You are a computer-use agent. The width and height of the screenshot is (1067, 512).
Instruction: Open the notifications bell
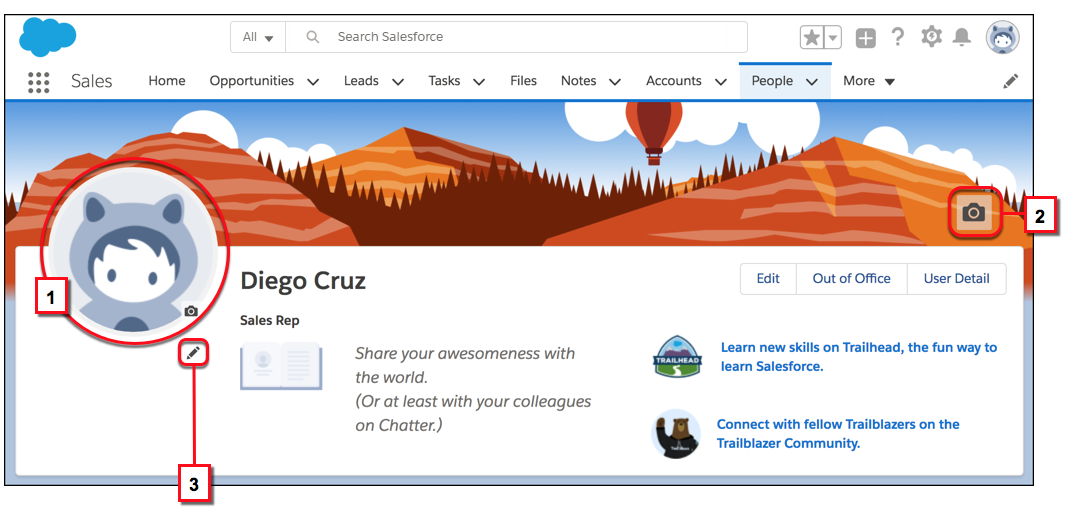click(962, 37)
